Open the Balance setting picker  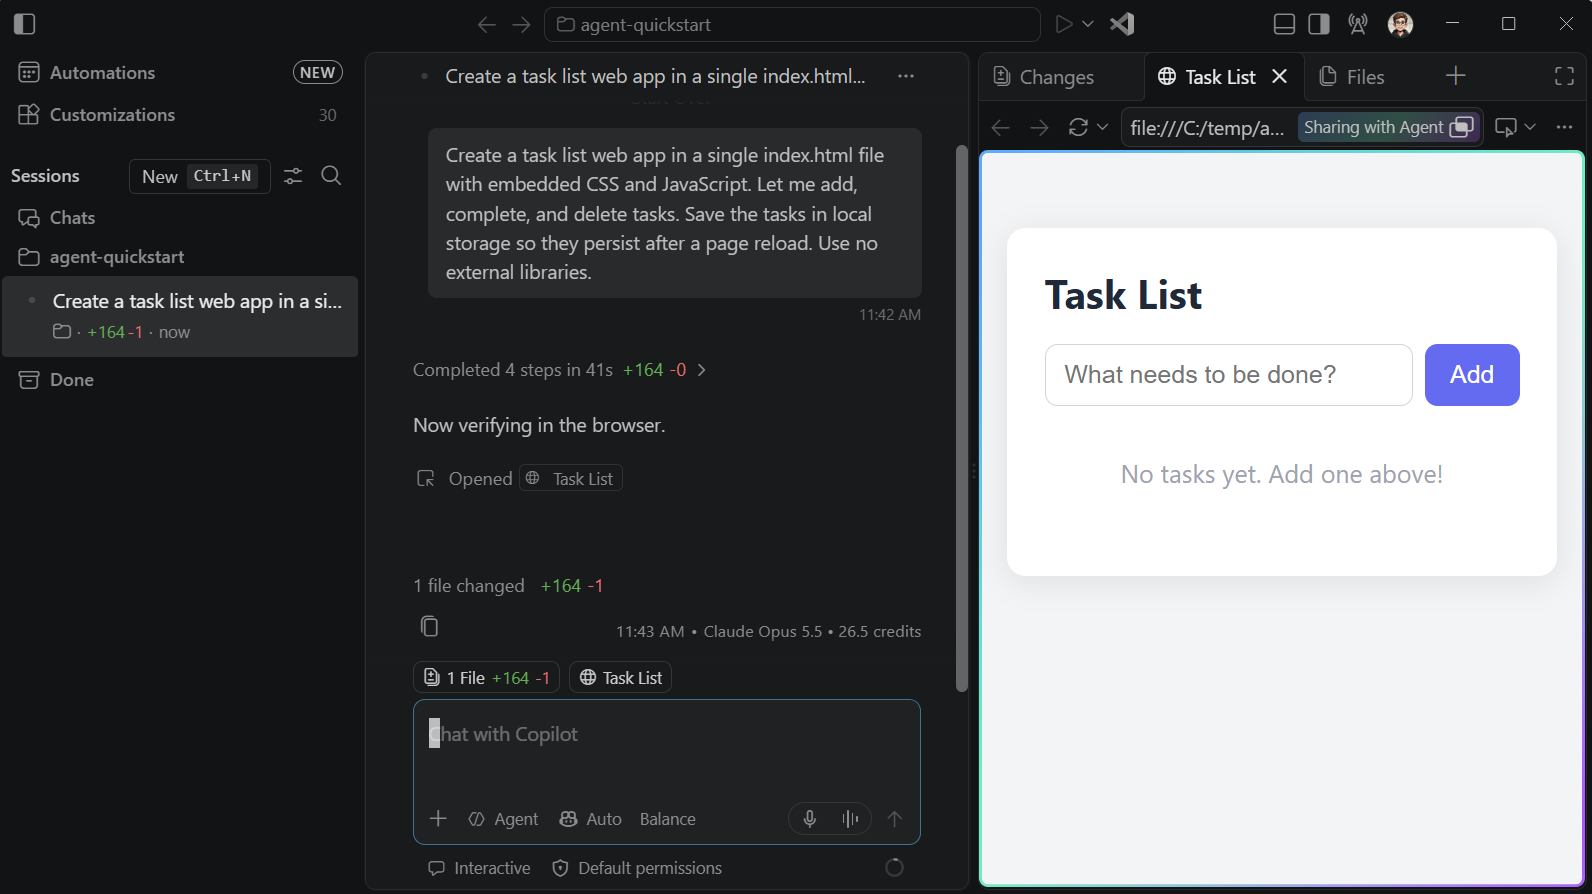point(668,819)
